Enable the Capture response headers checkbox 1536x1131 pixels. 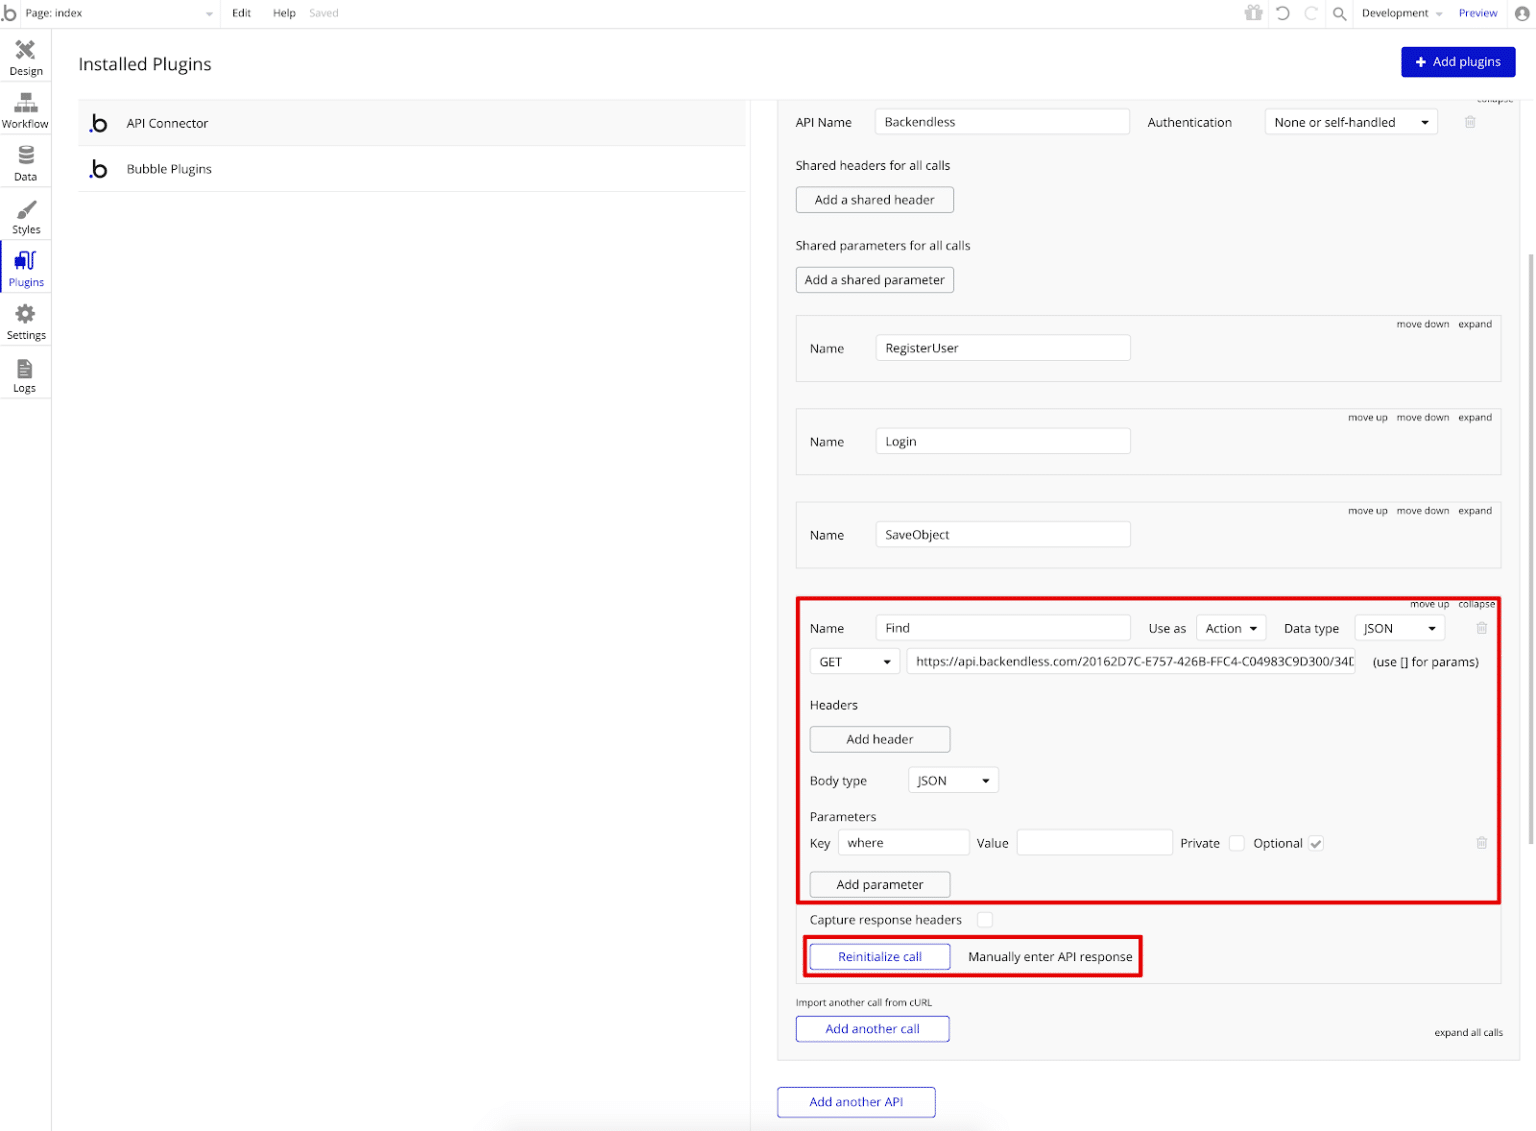(x=985, y=919)
